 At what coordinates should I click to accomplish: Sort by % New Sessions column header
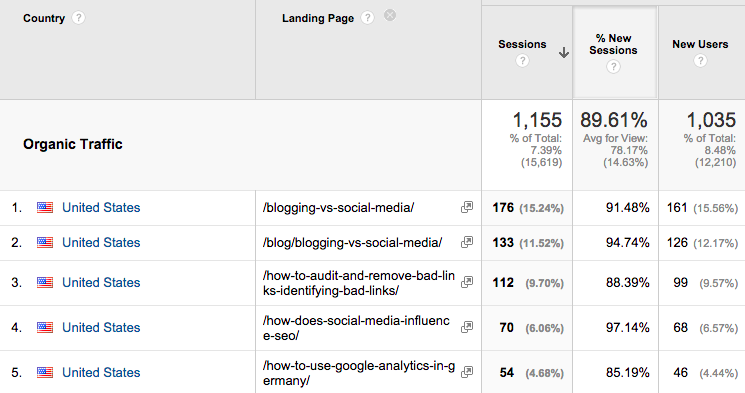613,44
